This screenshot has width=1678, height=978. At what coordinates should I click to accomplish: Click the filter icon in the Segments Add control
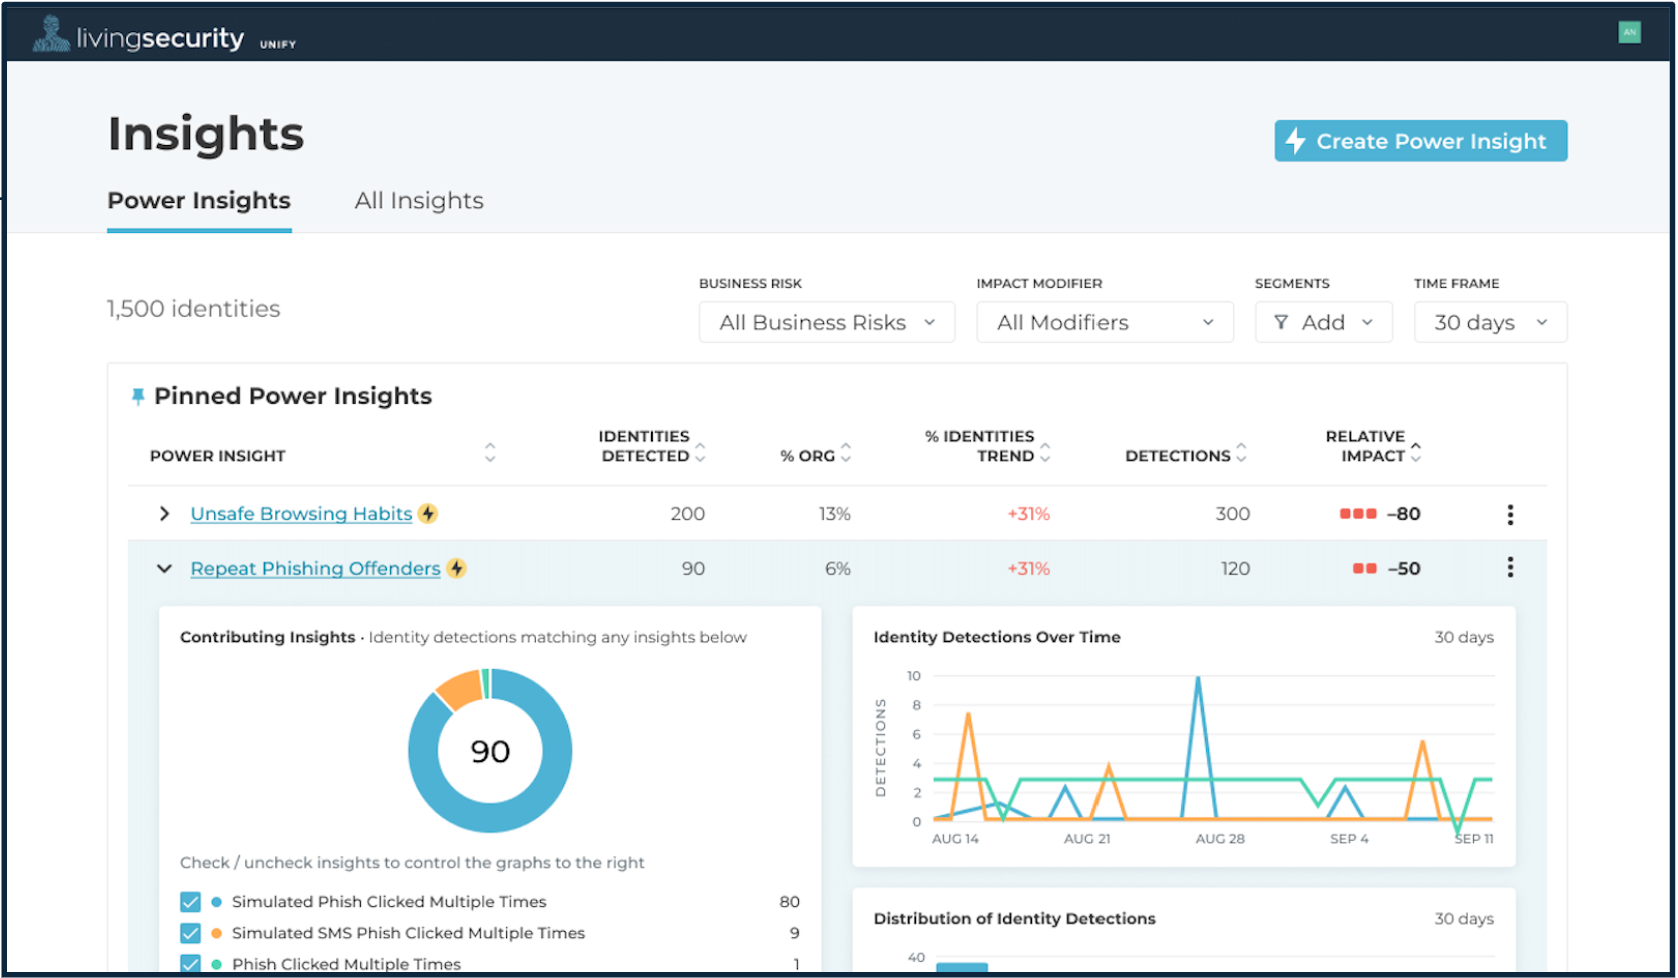pos(1283,321)
